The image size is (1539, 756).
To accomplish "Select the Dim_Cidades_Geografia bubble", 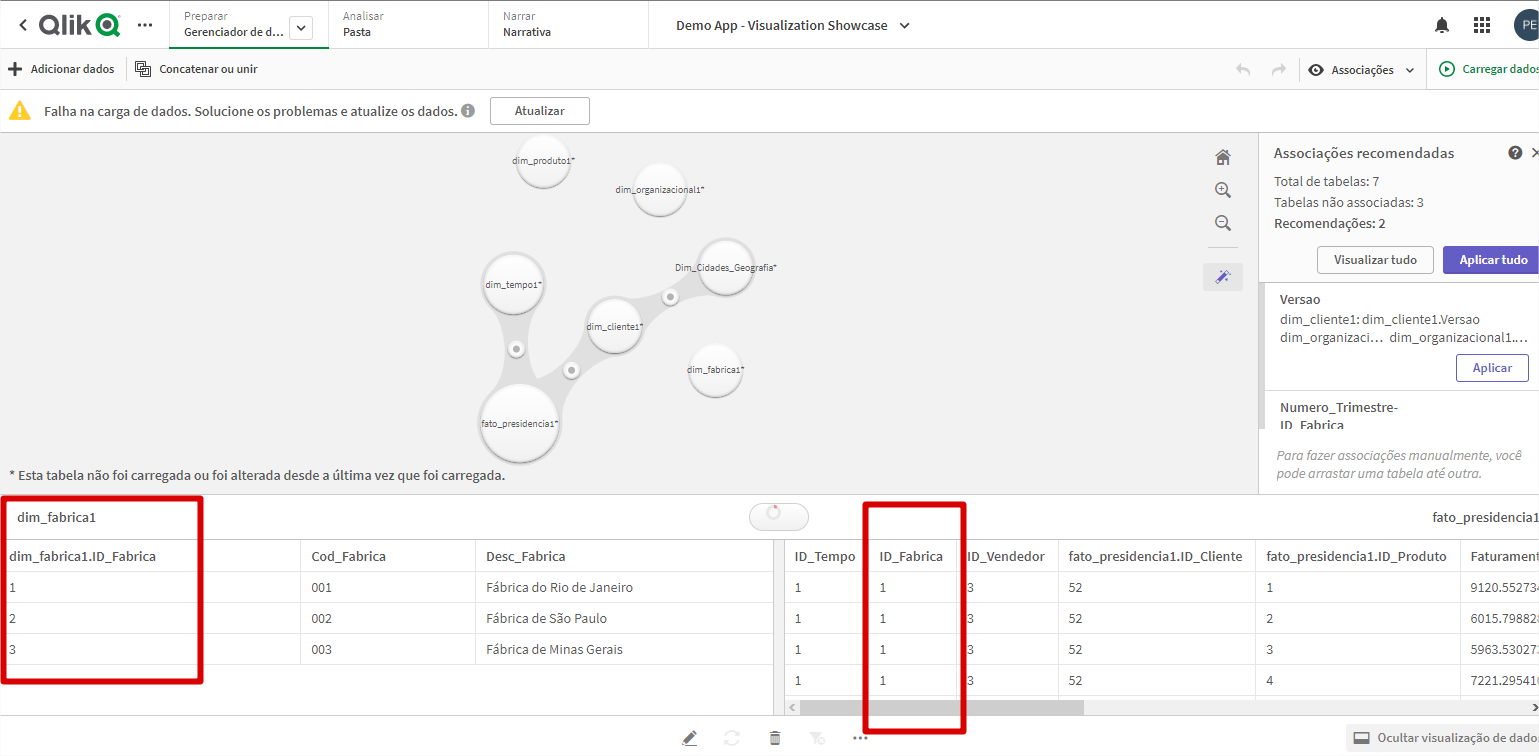I will pyautogui.click(x=725, y=267).
